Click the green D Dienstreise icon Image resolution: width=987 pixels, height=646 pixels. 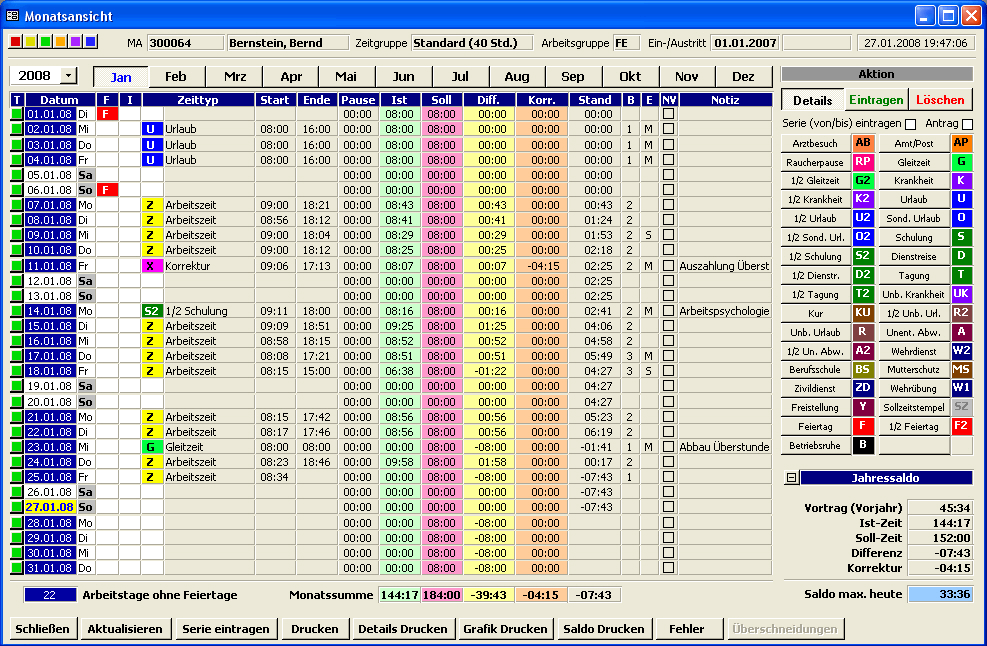(961, 256)
